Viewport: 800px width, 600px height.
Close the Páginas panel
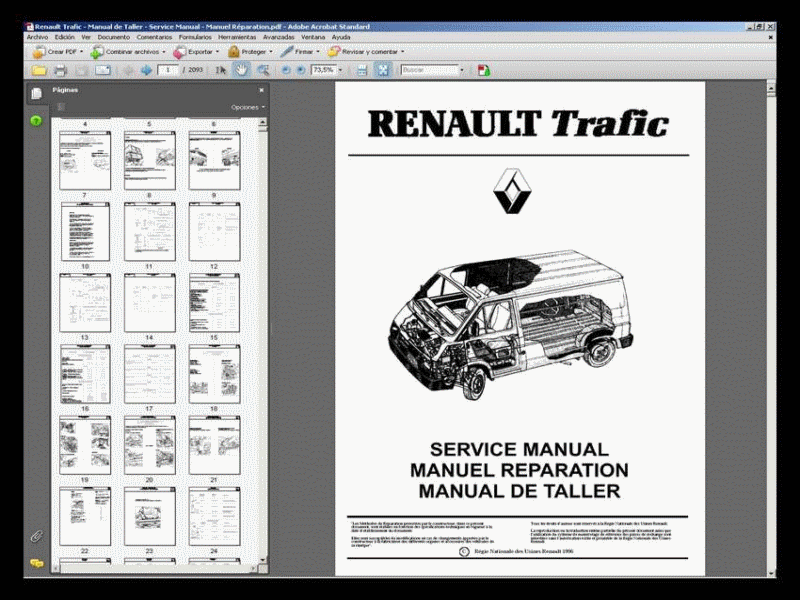coord(261,90)
